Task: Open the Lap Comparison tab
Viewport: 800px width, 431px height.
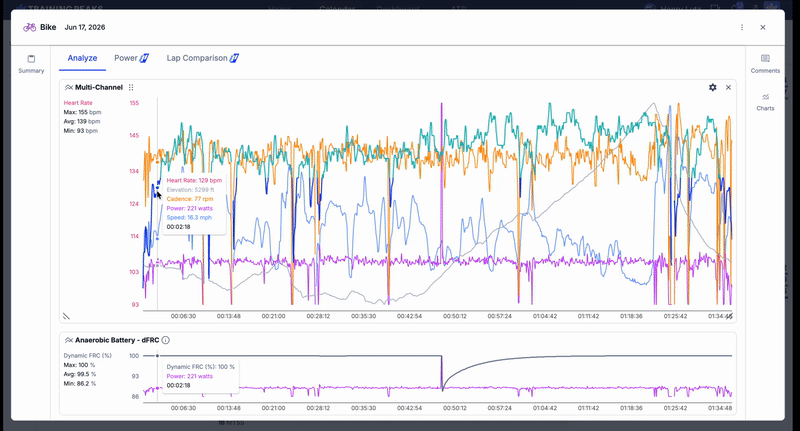Action: click(203, 58)
